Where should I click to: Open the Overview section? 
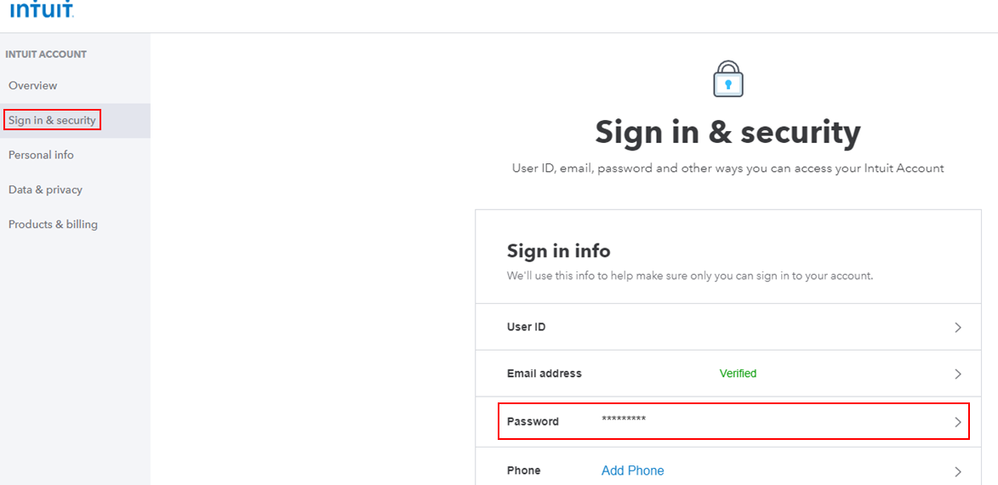tap(33, 86)
